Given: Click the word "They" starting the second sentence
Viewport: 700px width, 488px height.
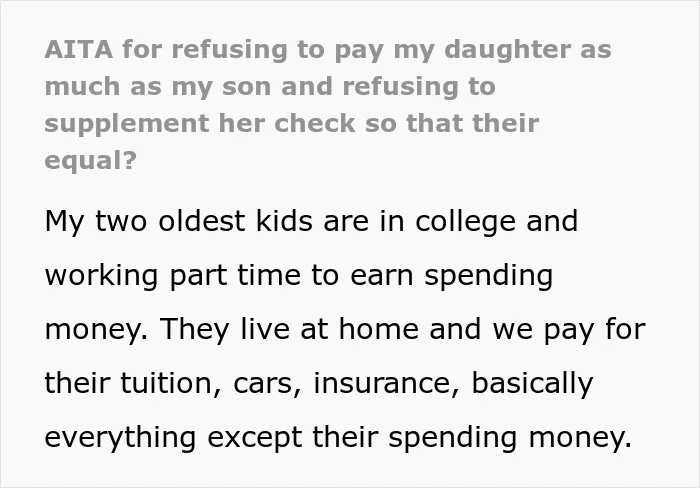Looking at the screenshot, I should pos(195,330).
